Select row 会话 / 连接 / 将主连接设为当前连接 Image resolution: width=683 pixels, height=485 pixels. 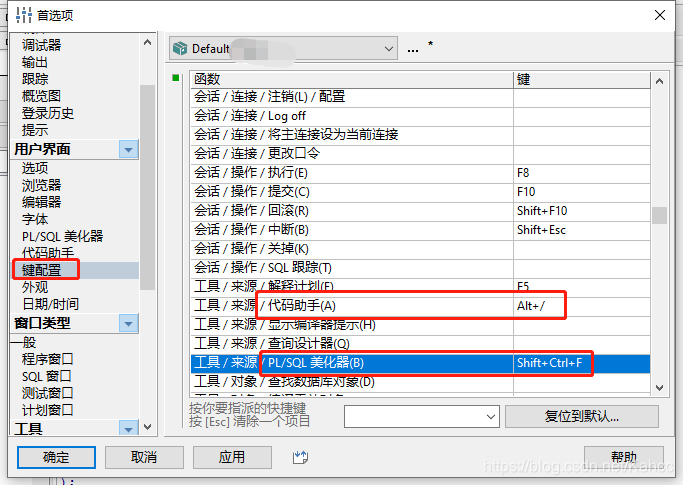pyautogui.click(x=420, y=135)
